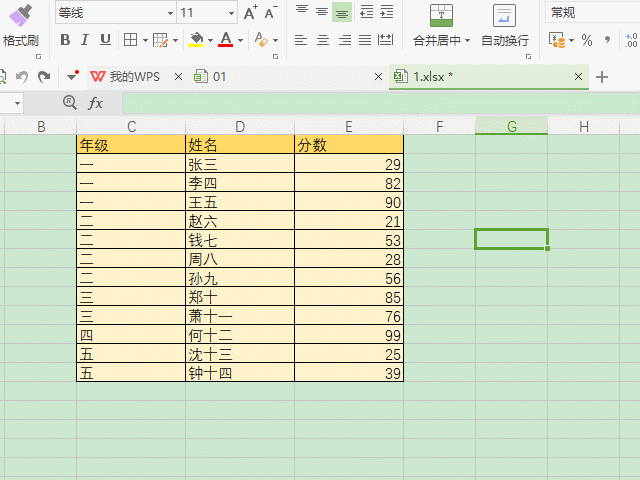640x480 pixels.
Task: Add a new tab with plus button
Action: tap(602, 77)
